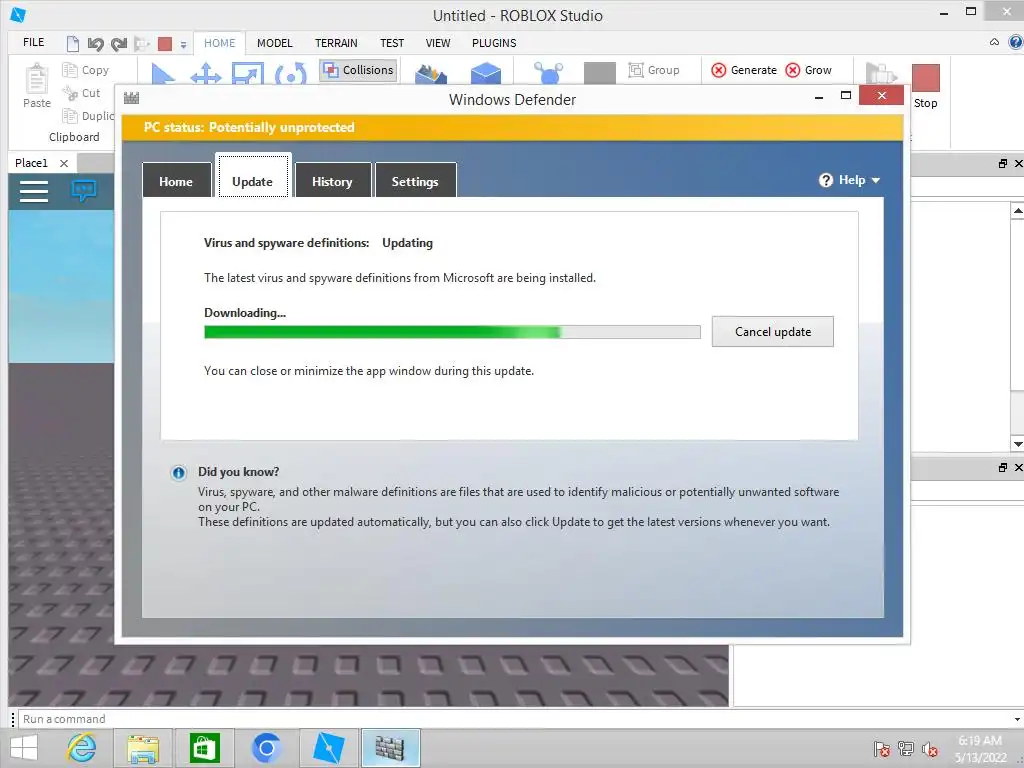
Task: Switch to the TEST ribbon tab
Action: pyautogui.click(x=392, y=43)
